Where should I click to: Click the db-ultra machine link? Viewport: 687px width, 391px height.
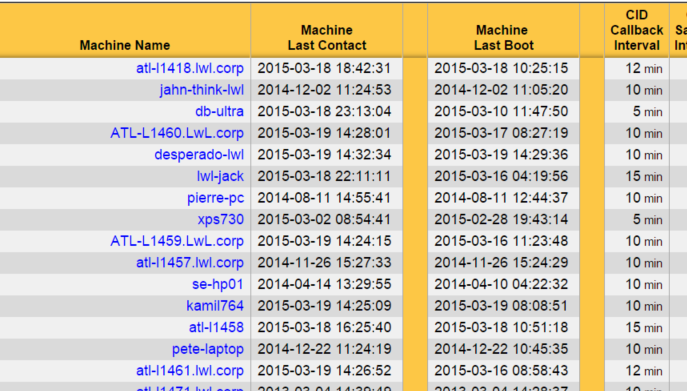point(219,111)
